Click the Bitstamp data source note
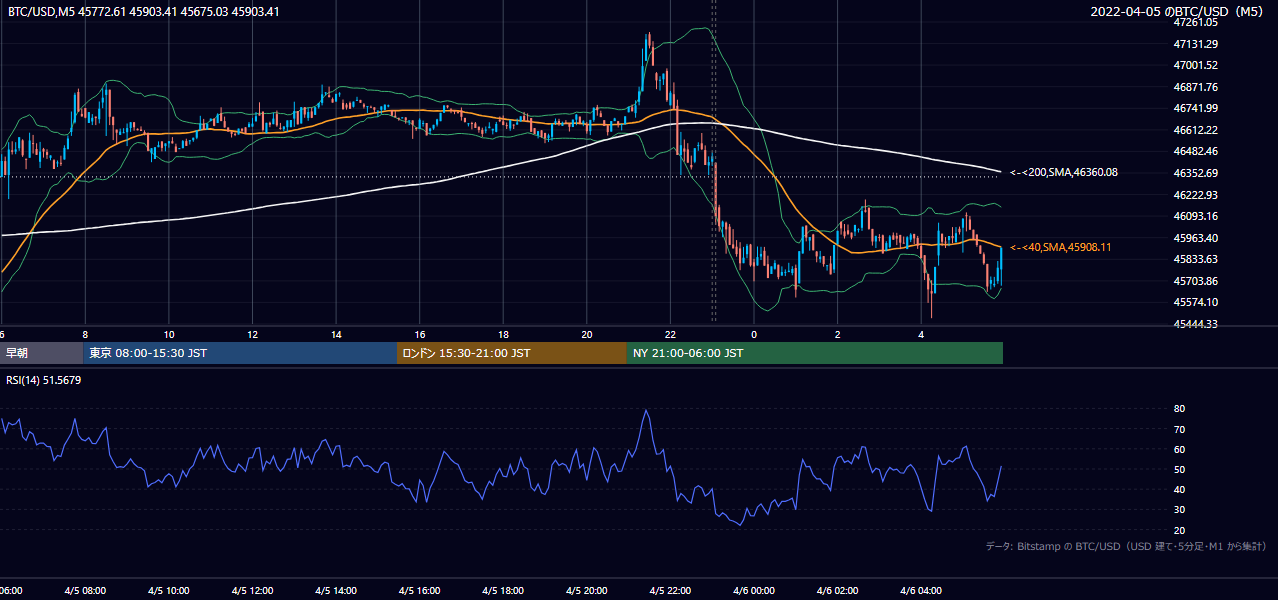 click(1127, 547)
